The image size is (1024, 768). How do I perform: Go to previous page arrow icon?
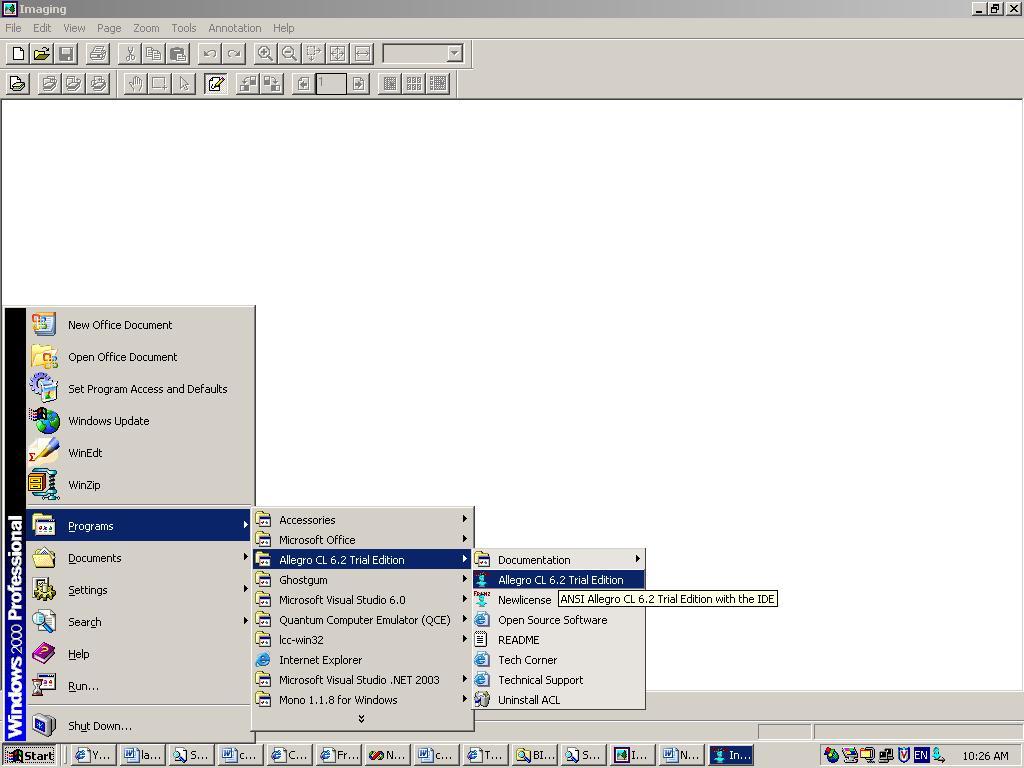coord(302,84)
